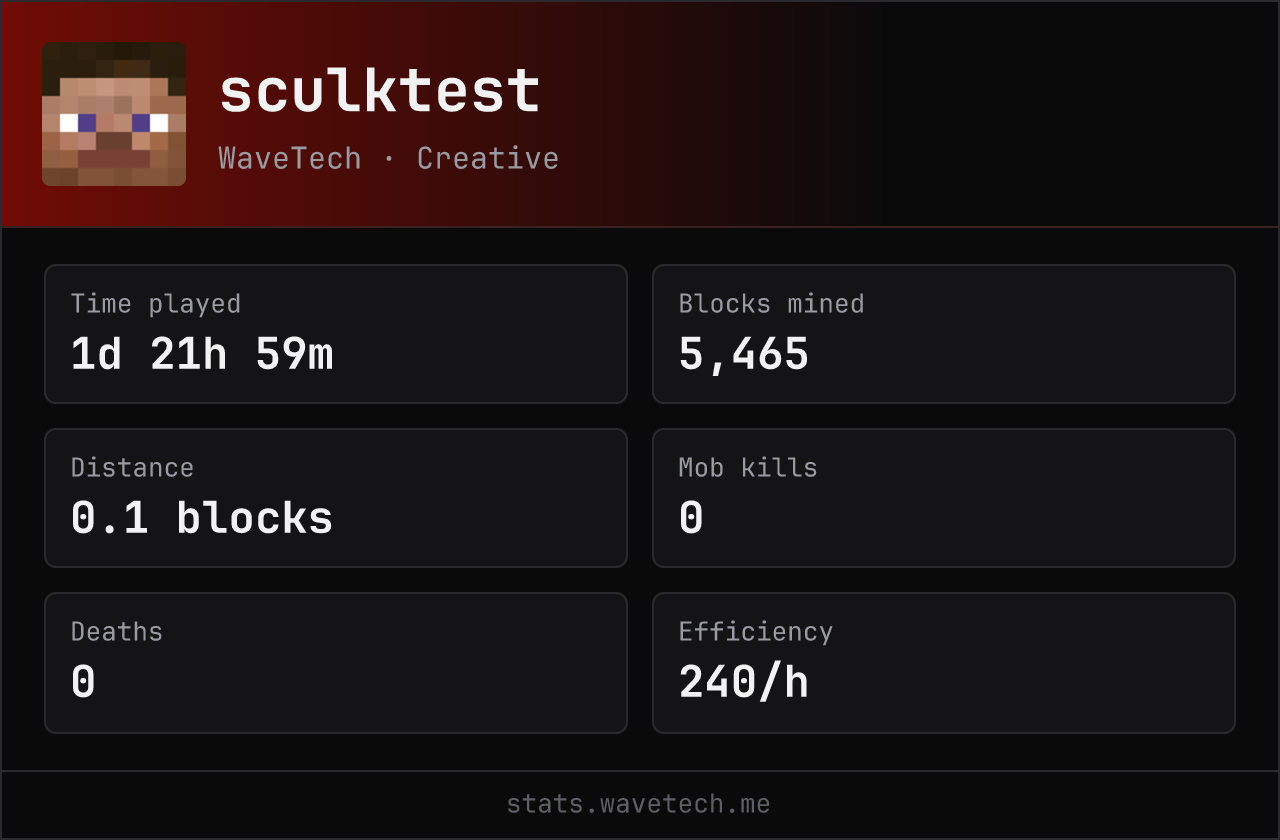Image resolution: width=1280 pixels, height=840 pixels.
Task: Click the sculktest player avatar head
Action: [114, 114]
